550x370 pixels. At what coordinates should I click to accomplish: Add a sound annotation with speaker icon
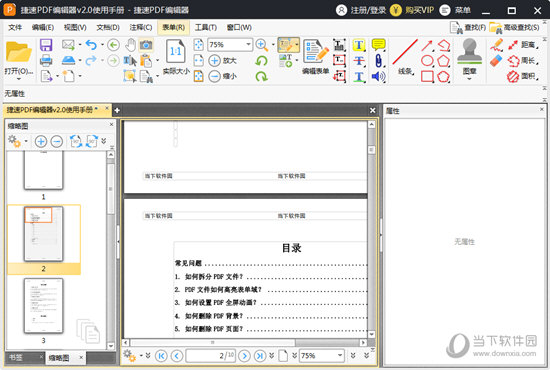click(378, 76)
